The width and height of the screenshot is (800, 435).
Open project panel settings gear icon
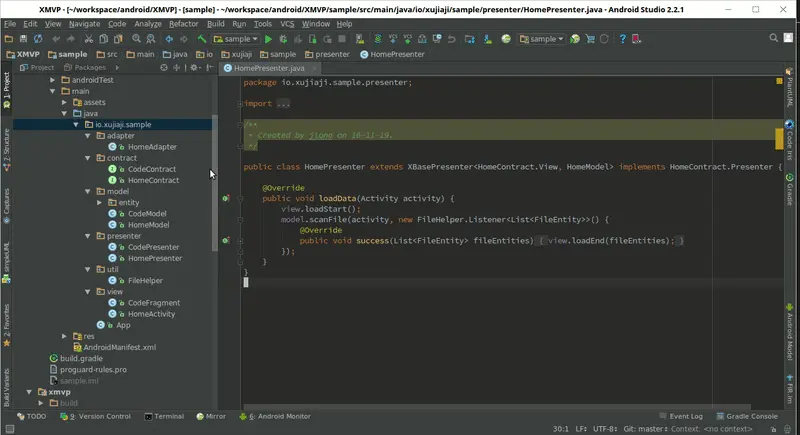click(x=193, y=67)
